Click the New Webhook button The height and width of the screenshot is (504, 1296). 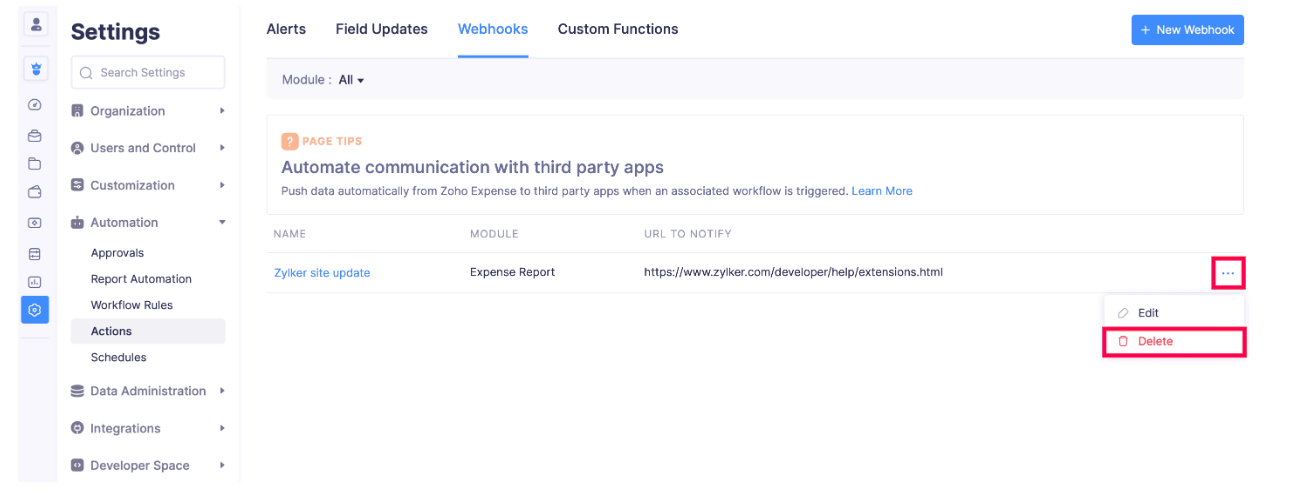1187,30
